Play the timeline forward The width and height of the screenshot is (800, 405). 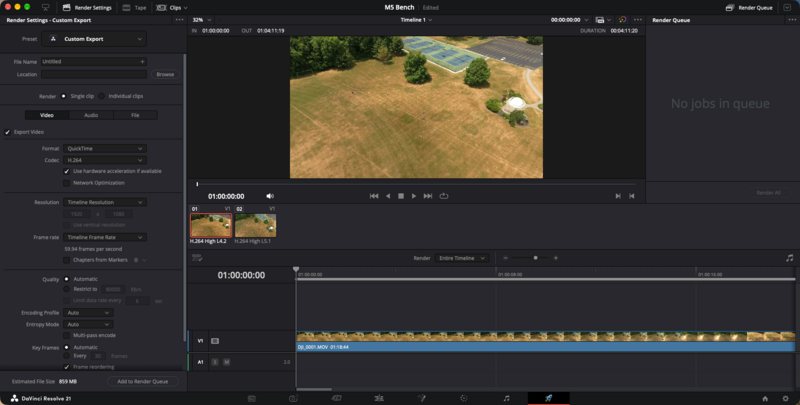414,196
